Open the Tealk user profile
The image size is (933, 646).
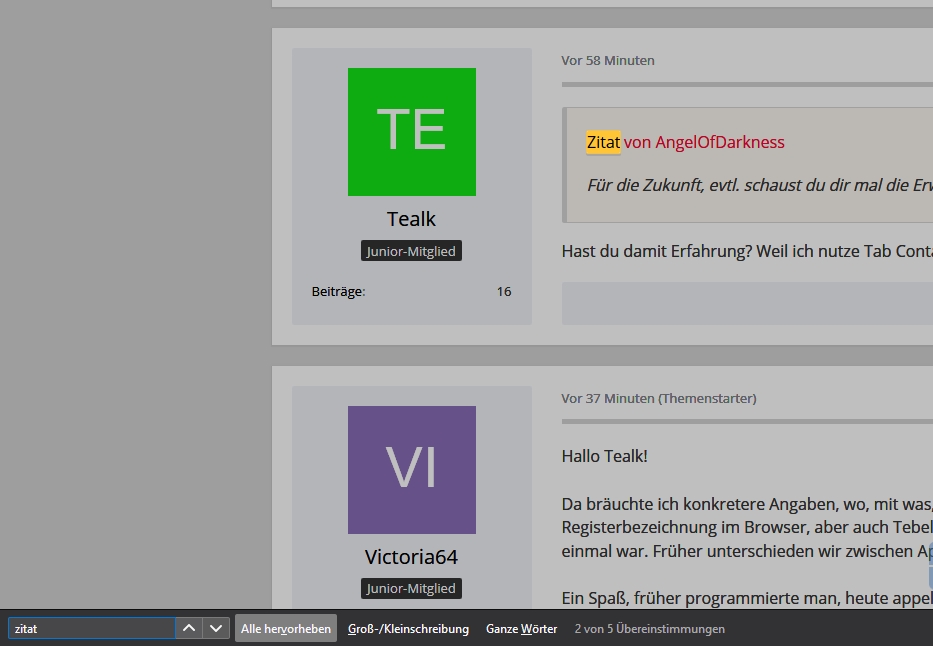coord(411,219)
